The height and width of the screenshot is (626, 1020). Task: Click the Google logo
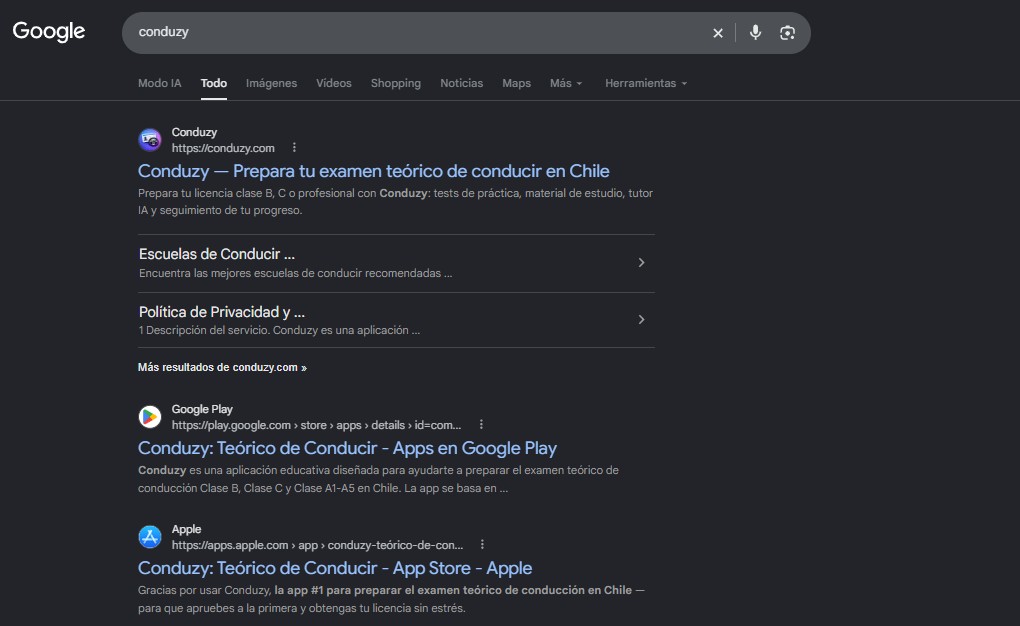click(49, 31)
